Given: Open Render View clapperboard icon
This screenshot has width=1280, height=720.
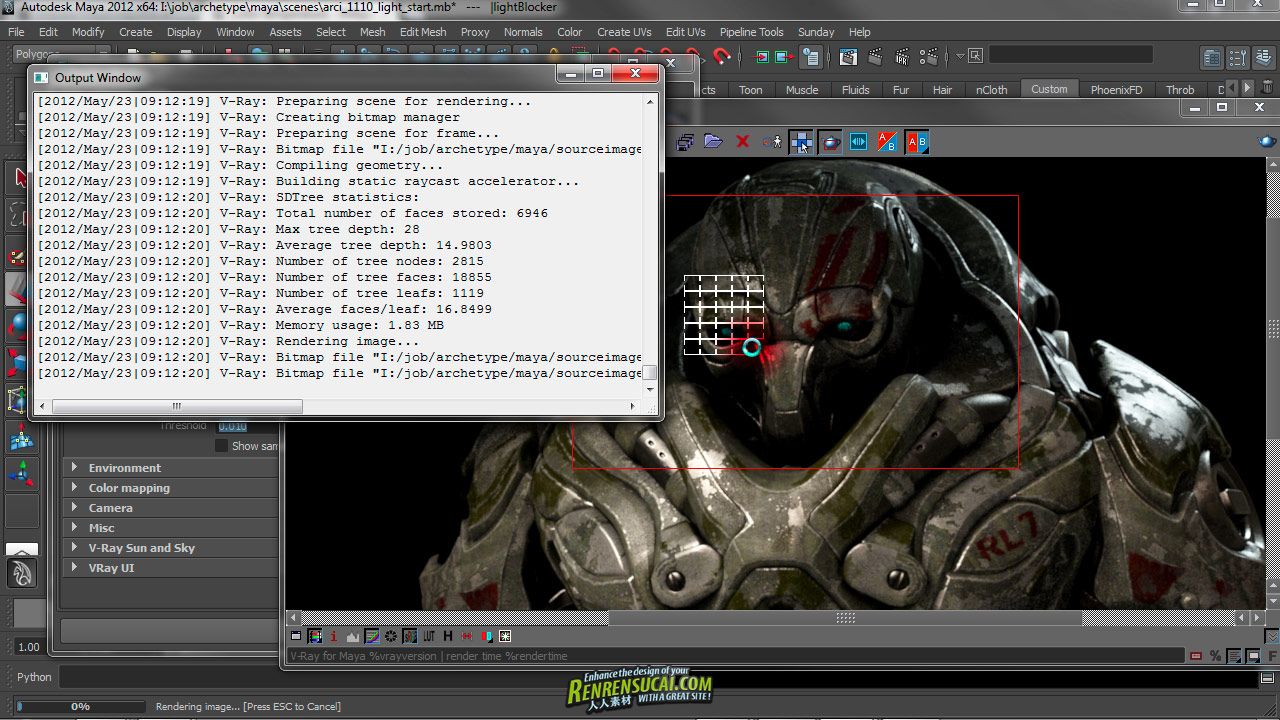Looking at the screenshot, I should (x=847, y=57).
